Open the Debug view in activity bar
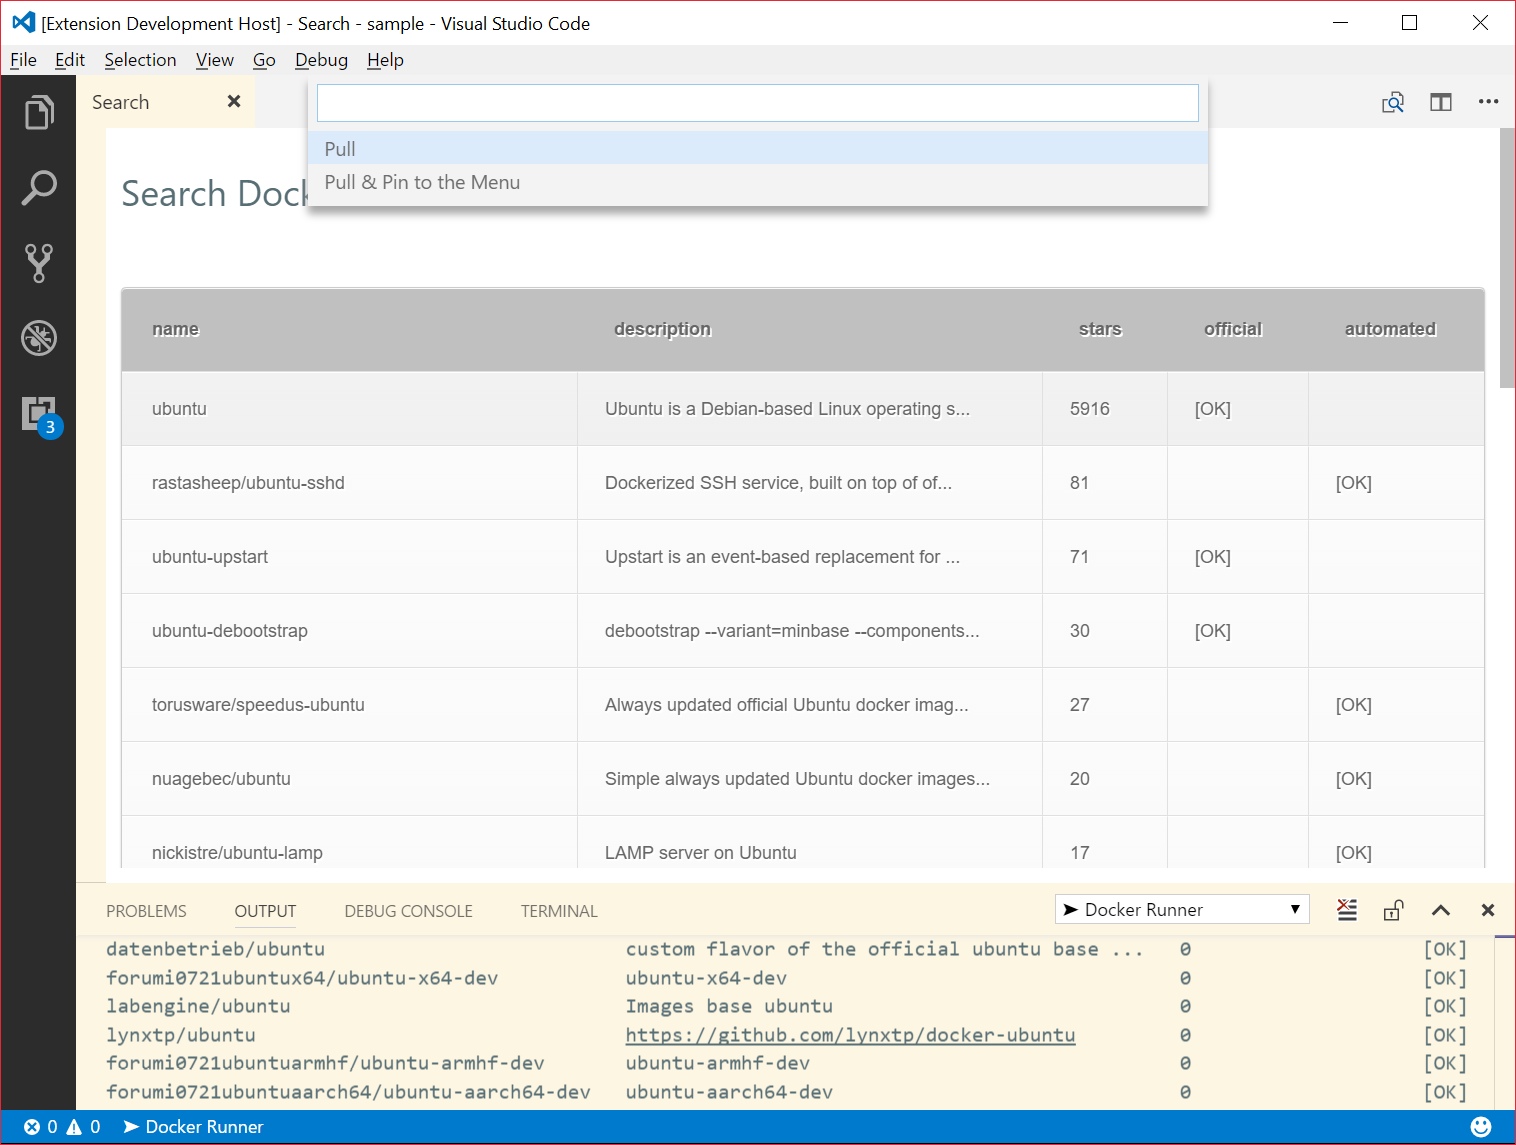 38,338
